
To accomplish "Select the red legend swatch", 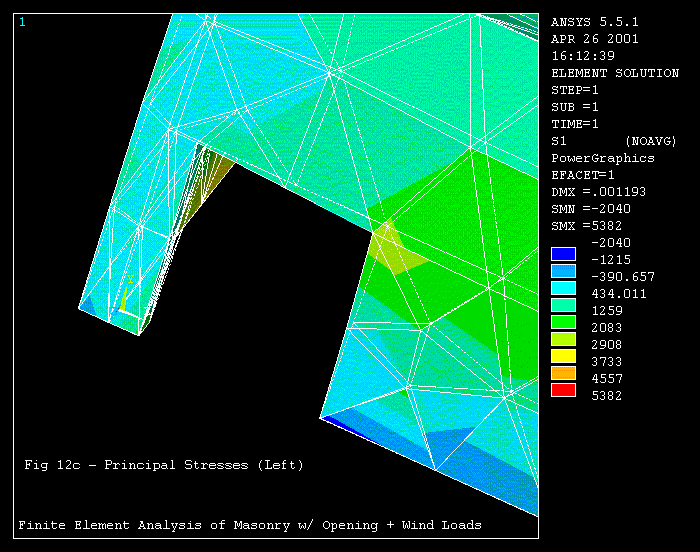I will 564,389.
